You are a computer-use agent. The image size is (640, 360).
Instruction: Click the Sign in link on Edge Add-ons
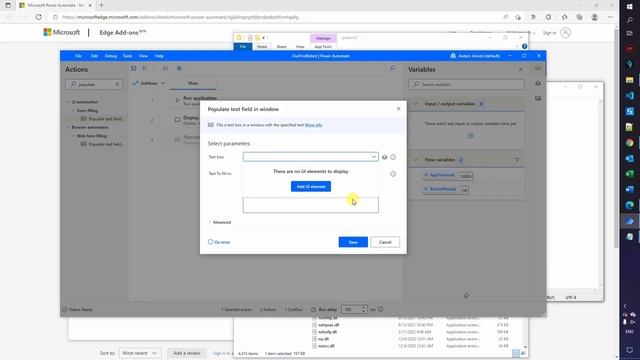[x=549, y=33]
